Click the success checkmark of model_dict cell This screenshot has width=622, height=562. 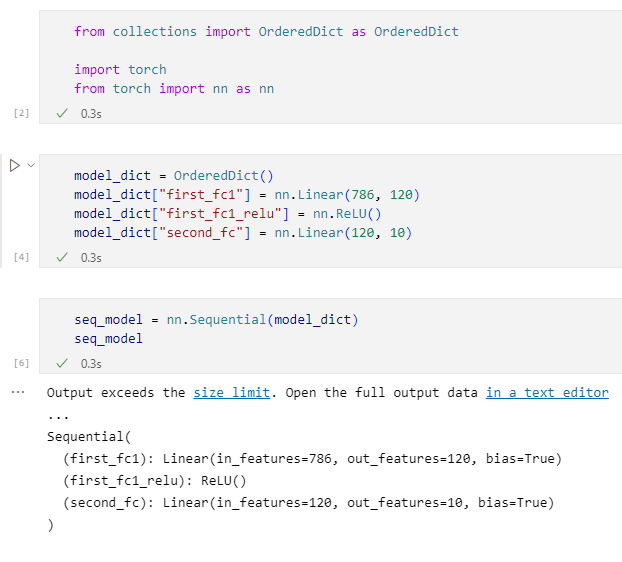pos(62,258)
